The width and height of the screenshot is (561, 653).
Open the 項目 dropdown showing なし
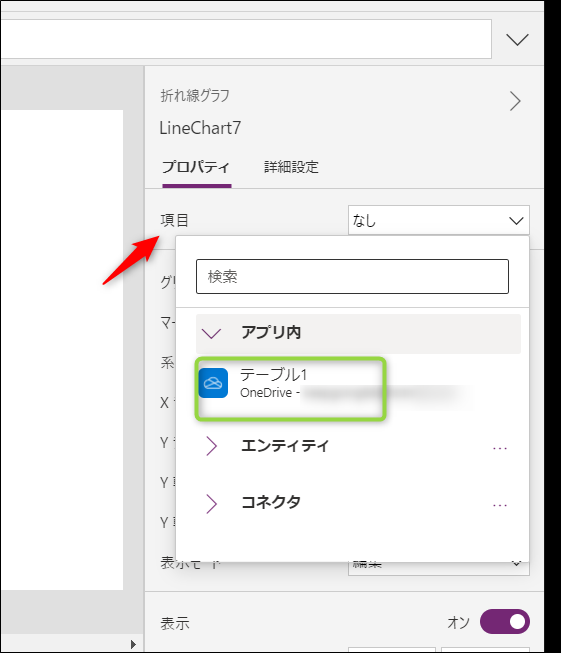click(x=439, y=220)
